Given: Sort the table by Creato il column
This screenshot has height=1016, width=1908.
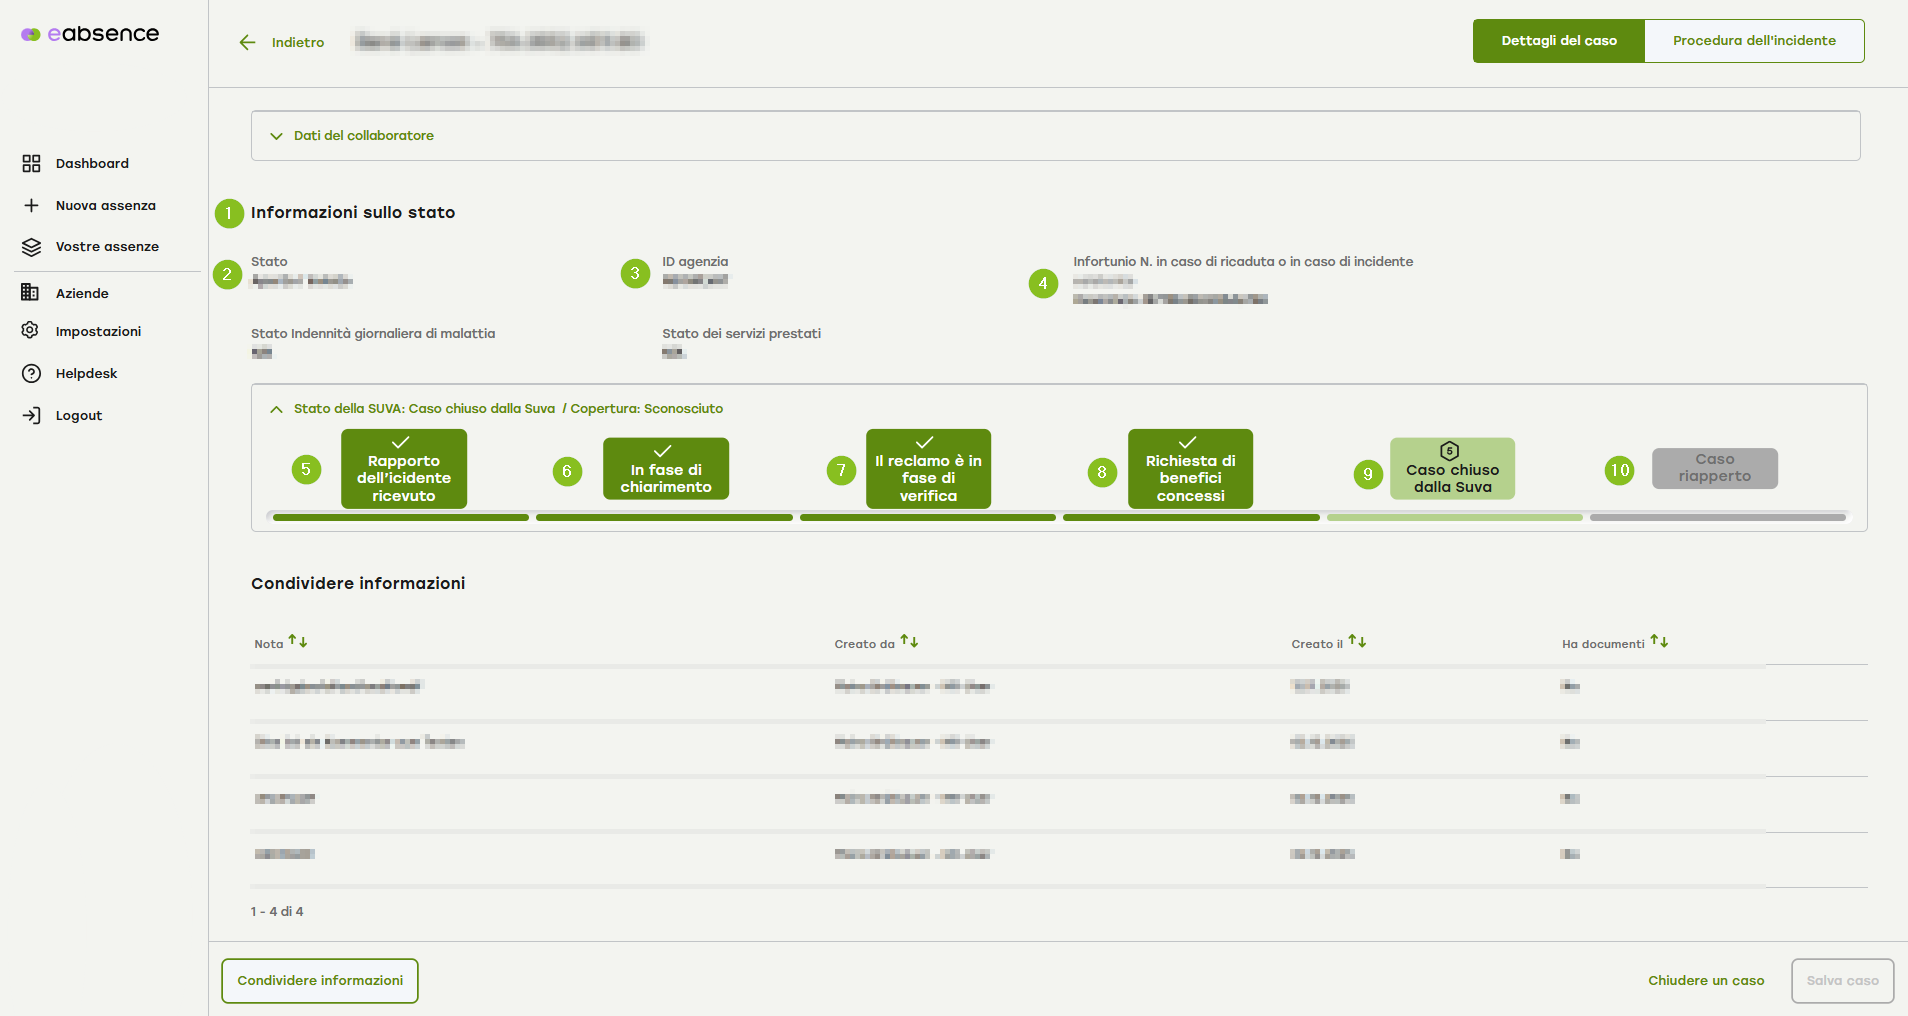Looking at the screenshot, I should pos(1357,642).
